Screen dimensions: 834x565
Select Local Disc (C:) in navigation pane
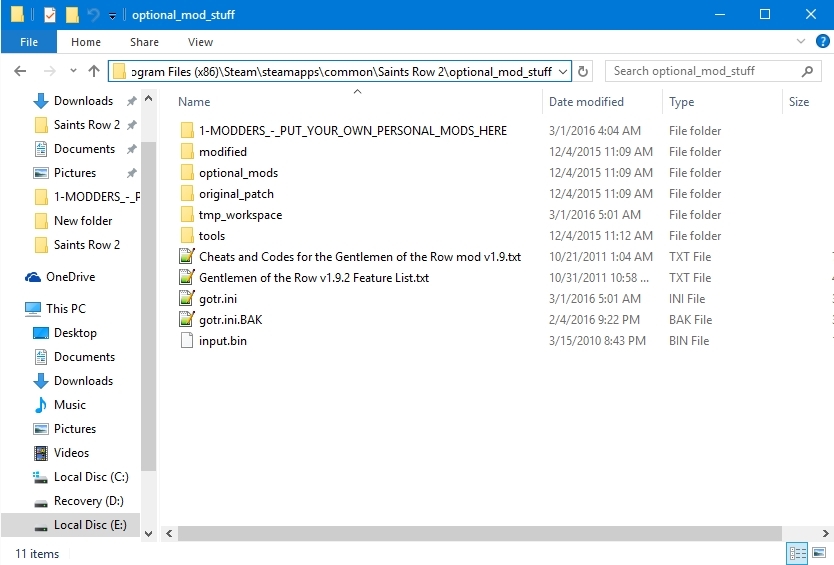(x=83, y=477)
